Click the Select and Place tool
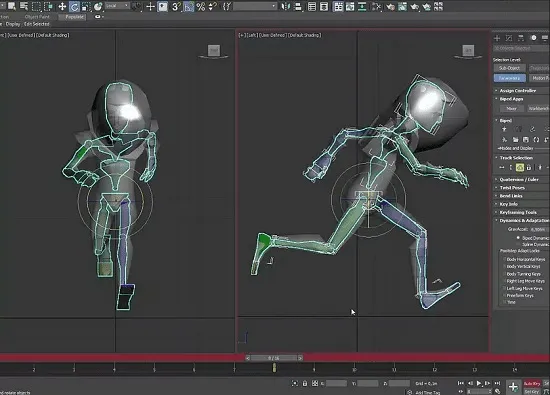This screenshot has width=550, height=395. tap(98, 6)
